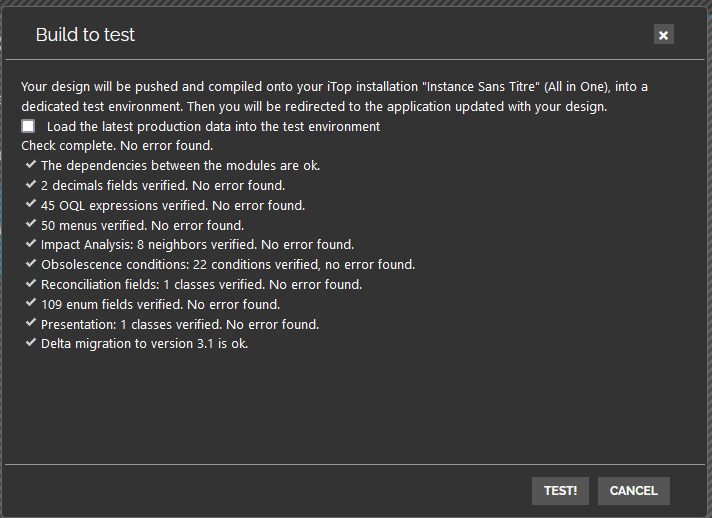Click the Build to test dialog title
The height and width of the screenshot is (518, 712).
[85, 35]
